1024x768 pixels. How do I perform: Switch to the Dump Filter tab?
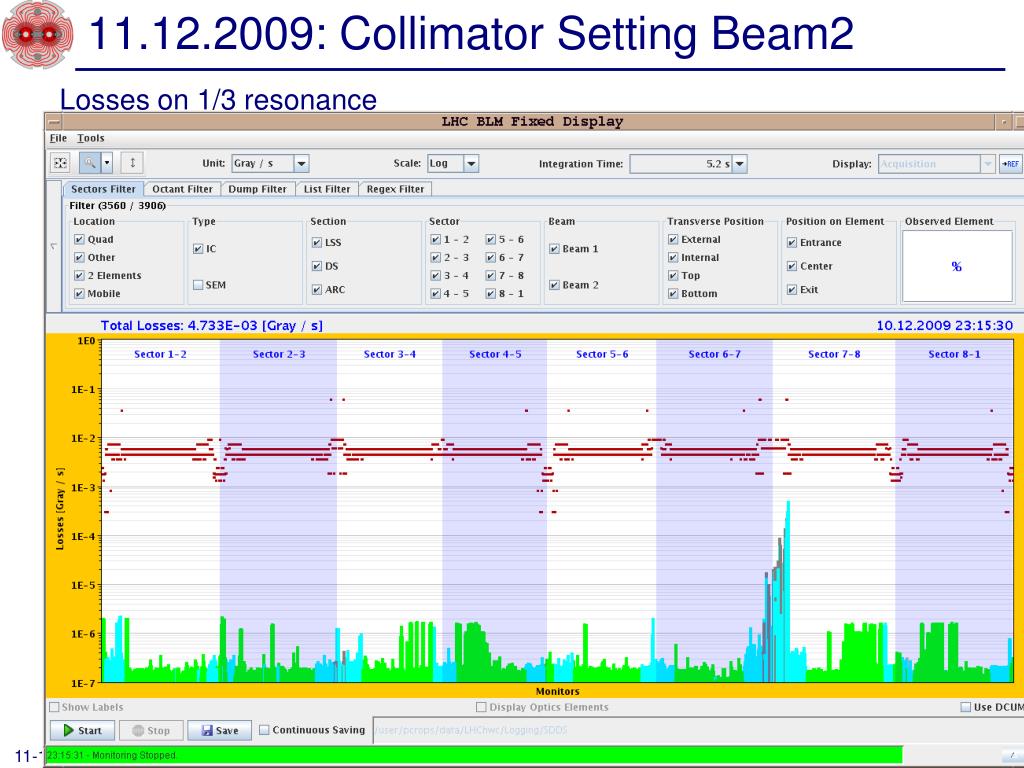(x=257, y=189)
